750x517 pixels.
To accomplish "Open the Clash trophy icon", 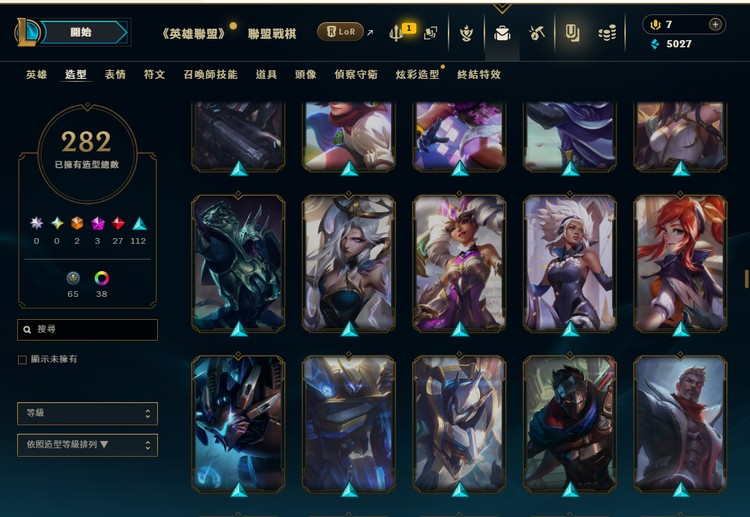I will click(397, 33).
